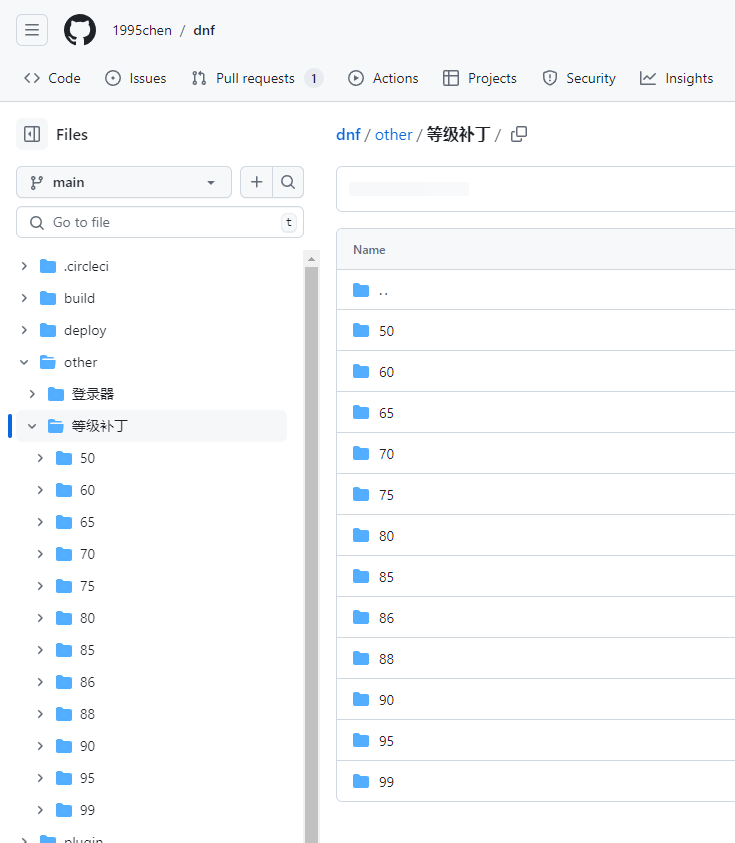This screenshot has height=843, width=735.
Task: Click folder icon of 86 in main list
Action: [361, 617]
